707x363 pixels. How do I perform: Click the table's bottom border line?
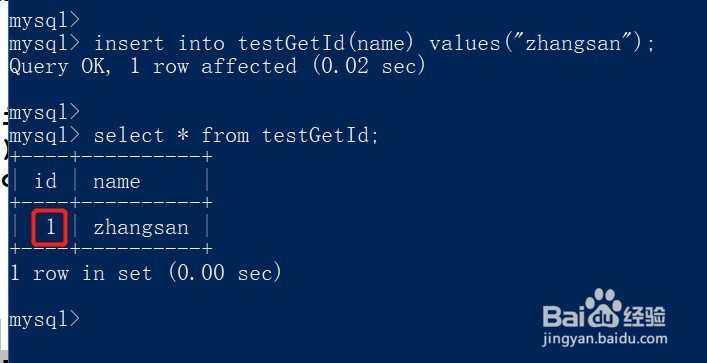point(110,248)
